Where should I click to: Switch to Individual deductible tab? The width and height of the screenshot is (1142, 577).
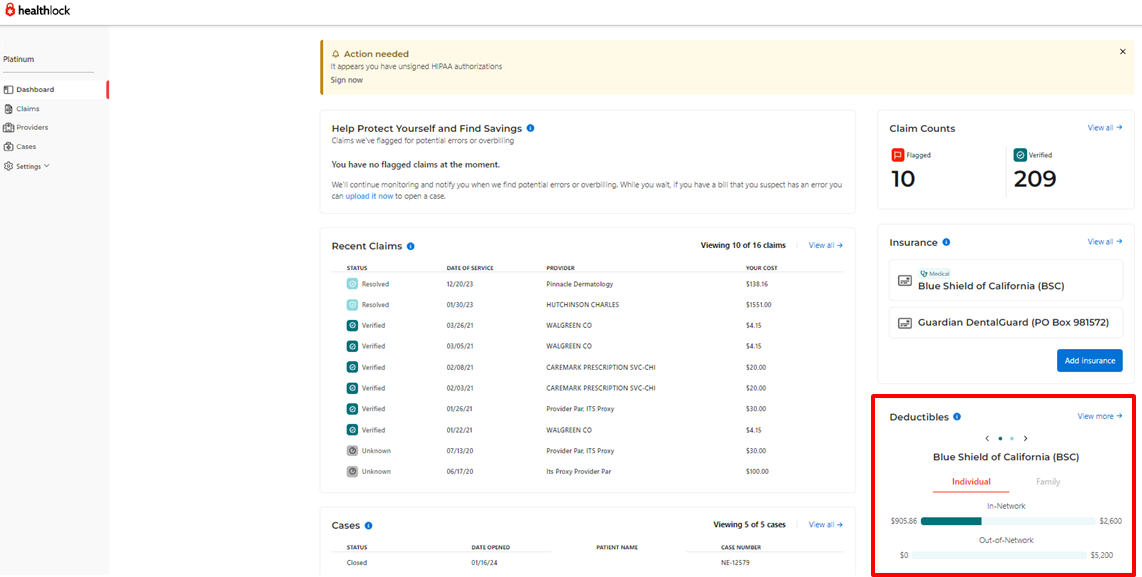tap(971, 482)
